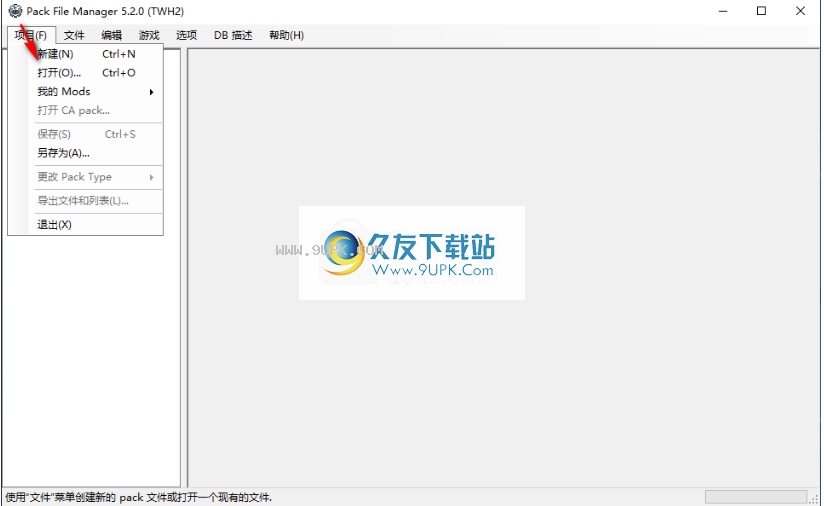Screen dimensions: 824x506
Task: Open the 选项 menu
Action: [x=186, y=35]
